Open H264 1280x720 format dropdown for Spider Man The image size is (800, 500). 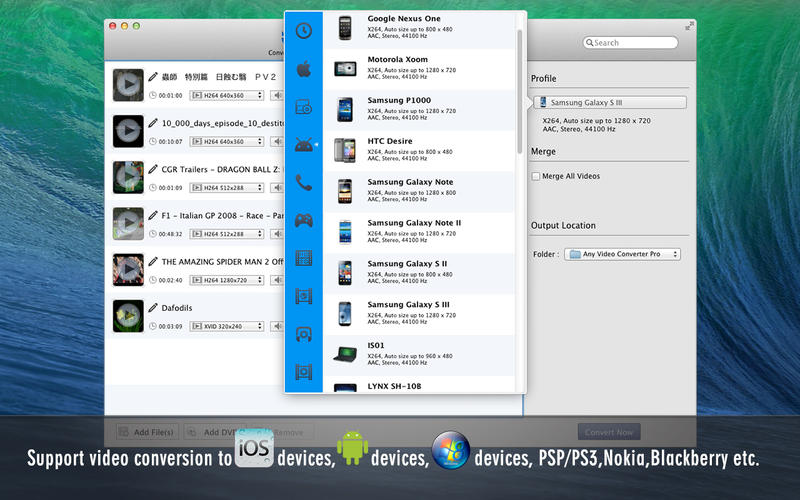[228, 280]
